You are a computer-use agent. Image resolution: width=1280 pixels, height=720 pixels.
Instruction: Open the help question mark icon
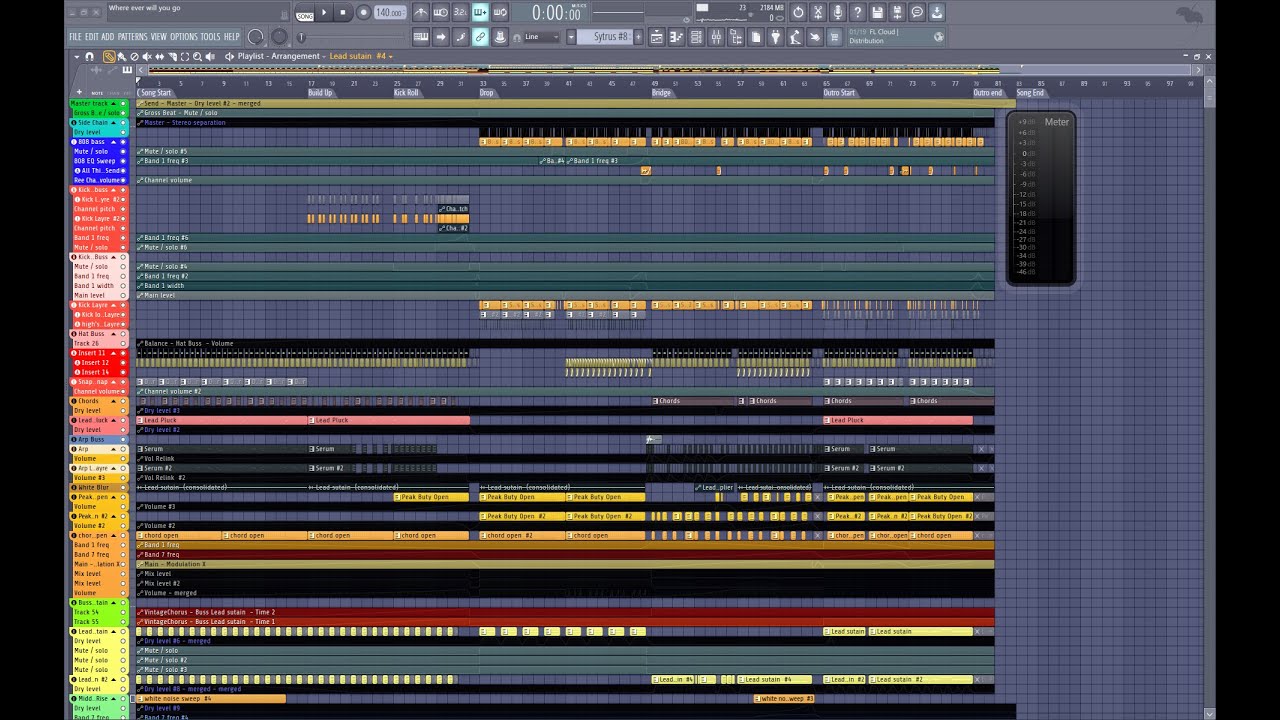point(857,12)
